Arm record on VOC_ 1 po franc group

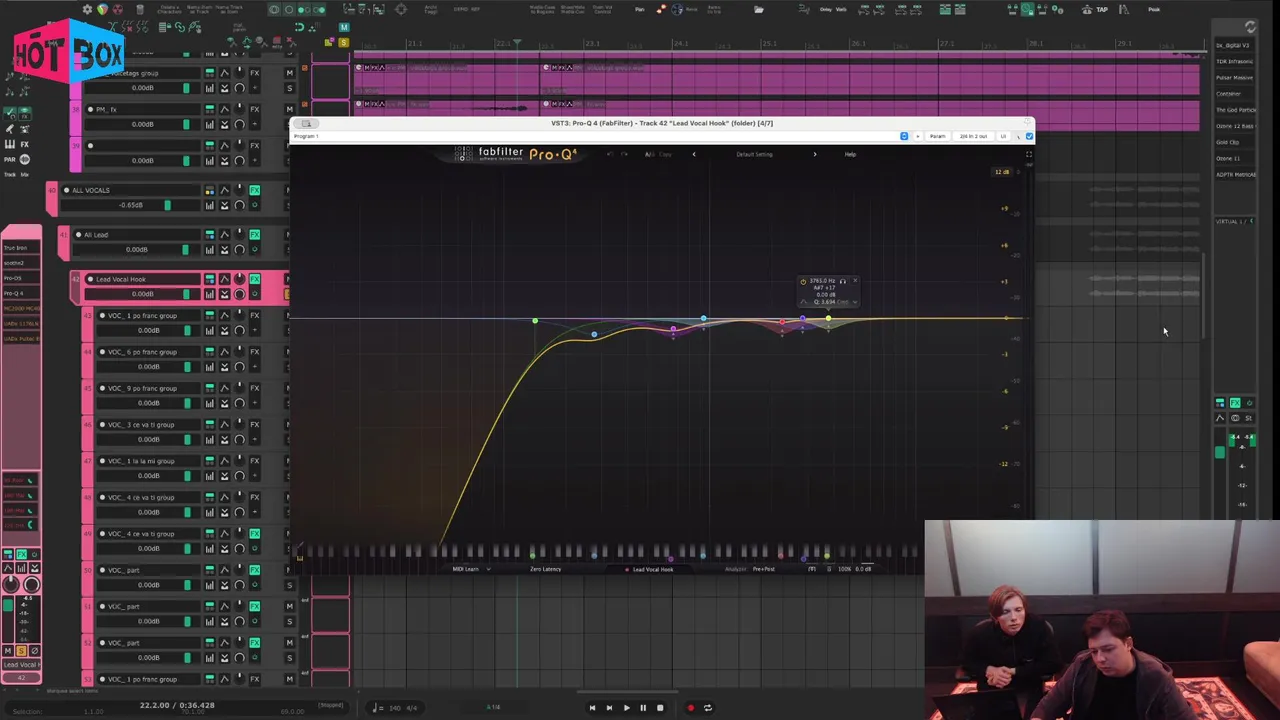[x=102, y=316]
